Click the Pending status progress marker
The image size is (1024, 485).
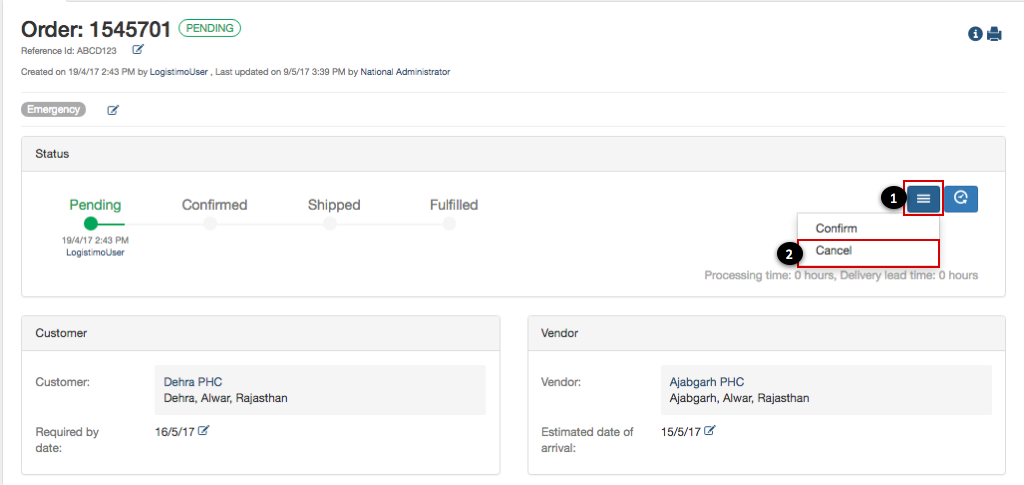tap(91, 224)
